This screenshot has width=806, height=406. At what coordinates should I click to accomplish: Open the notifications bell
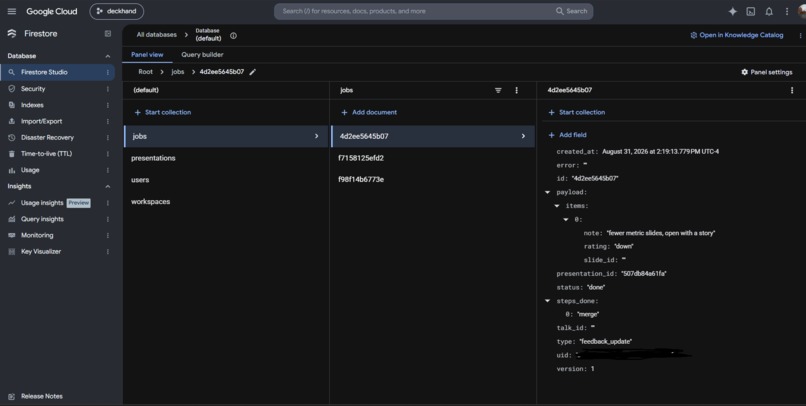769,11
